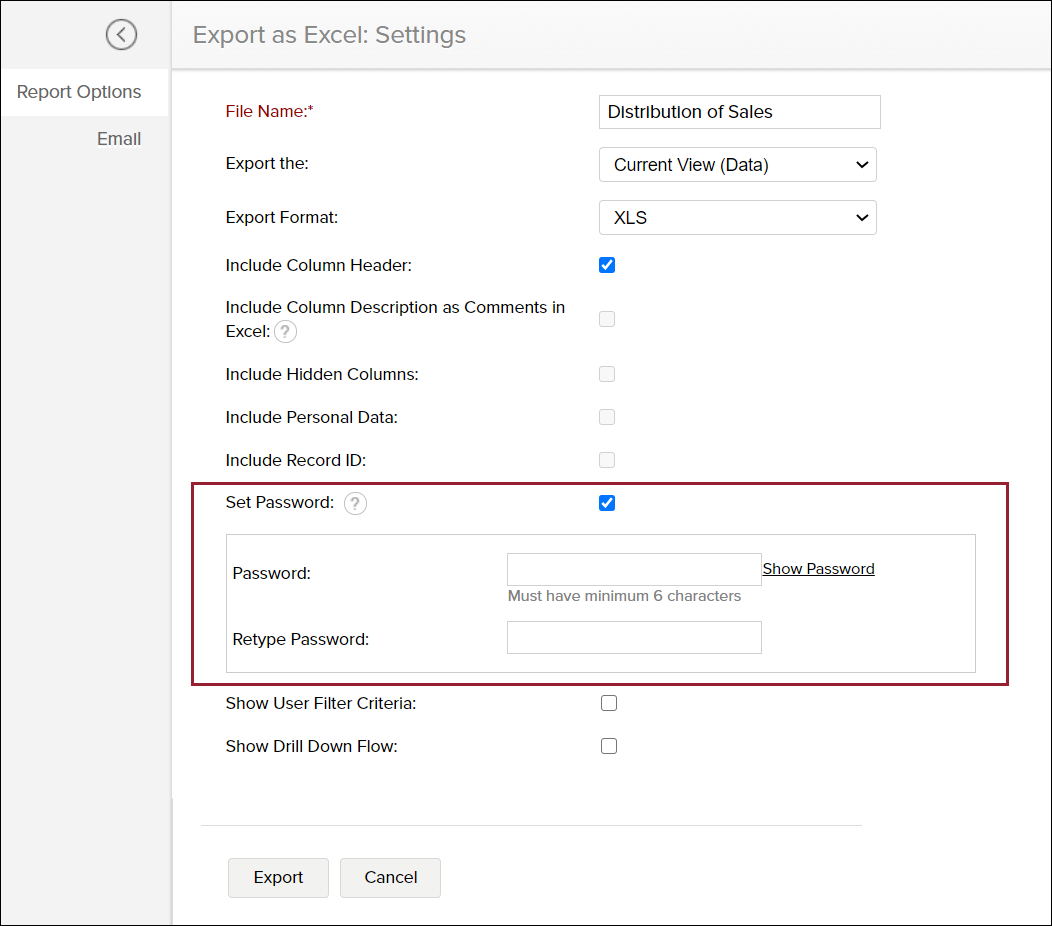Enable Include Personal Data

[607, 416]
